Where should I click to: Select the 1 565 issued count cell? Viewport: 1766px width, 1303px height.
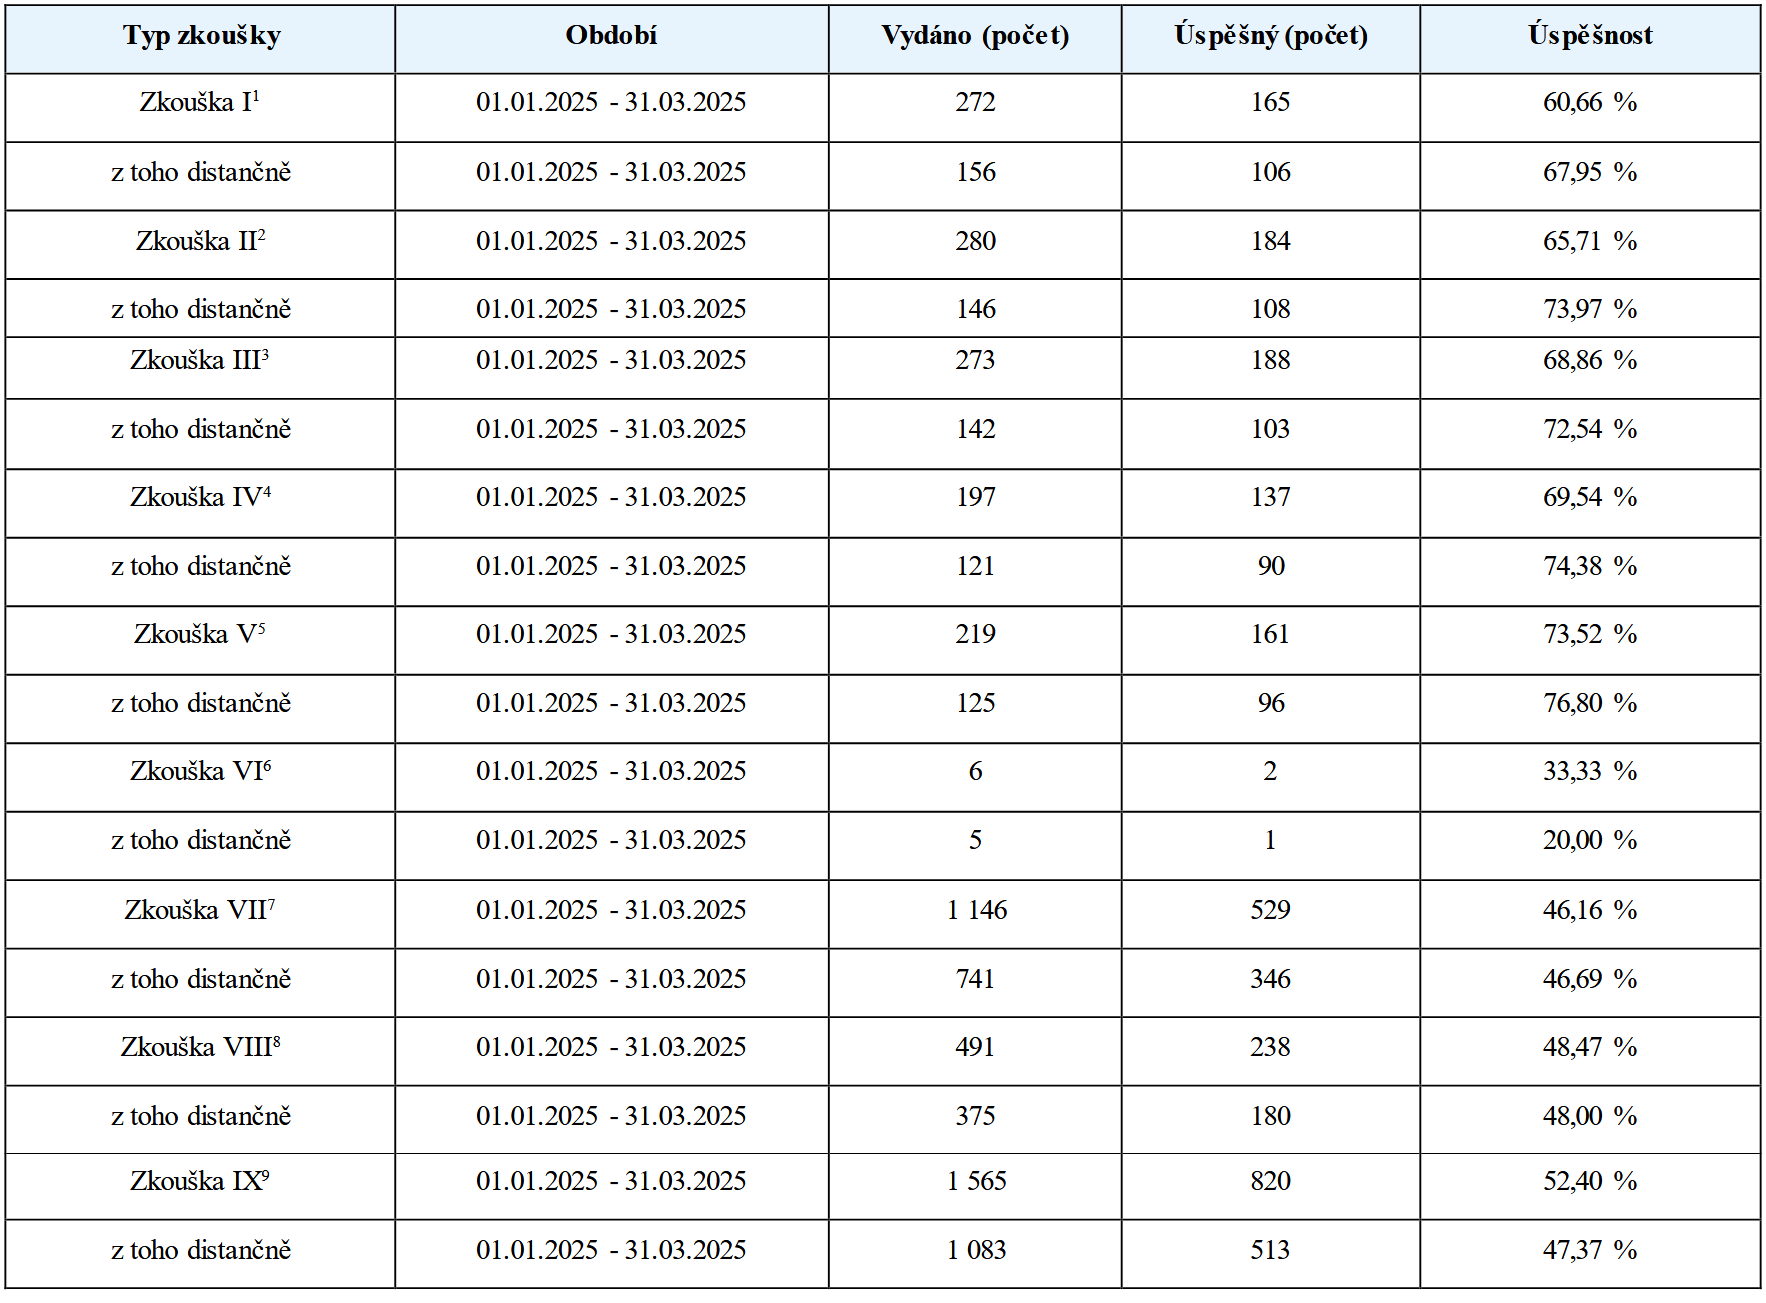tap(975, 1181)
